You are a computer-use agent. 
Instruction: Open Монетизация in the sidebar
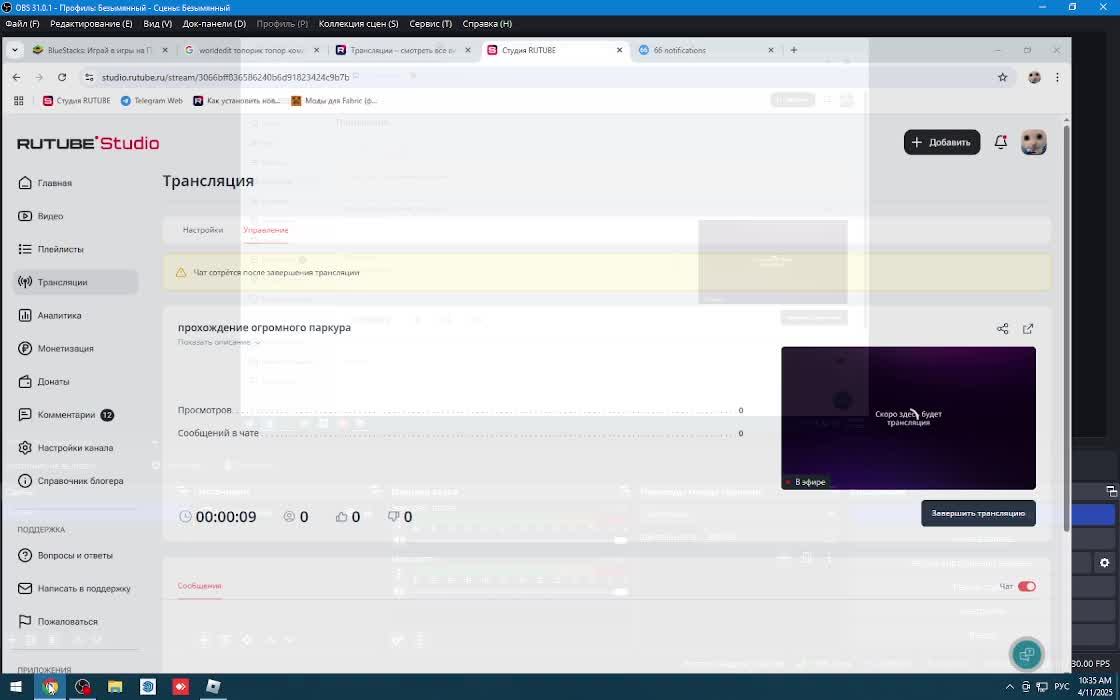coord(56,349)
